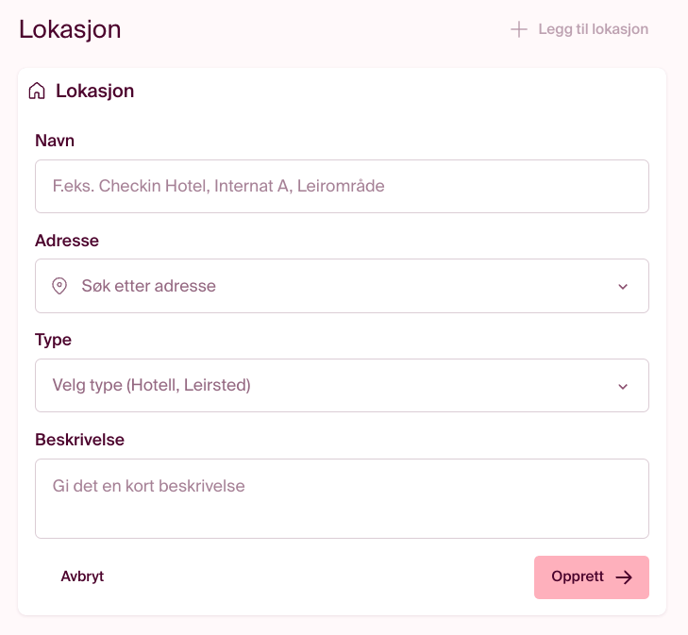This screenshot has width=688, height=635.
Task: Focus the Beskrivelse text area
Action: click(x=342, y=498)
